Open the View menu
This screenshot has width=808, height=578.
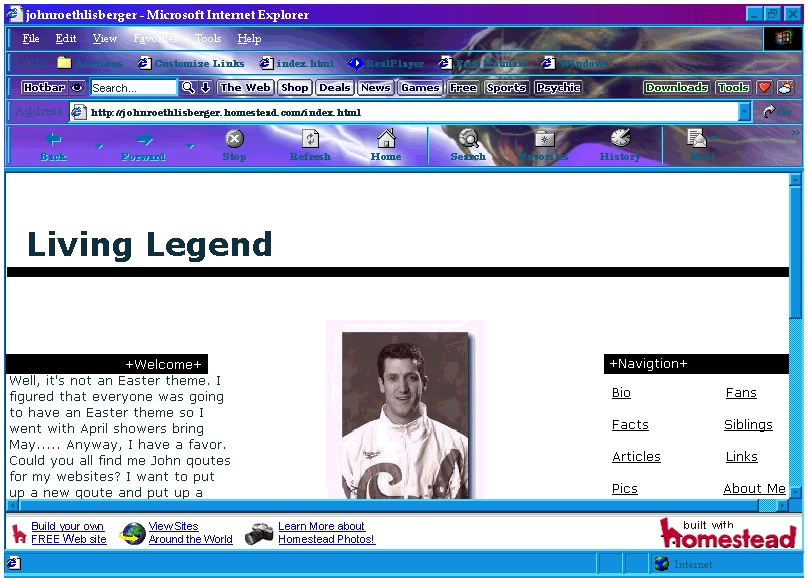click(x=105, y=38)
